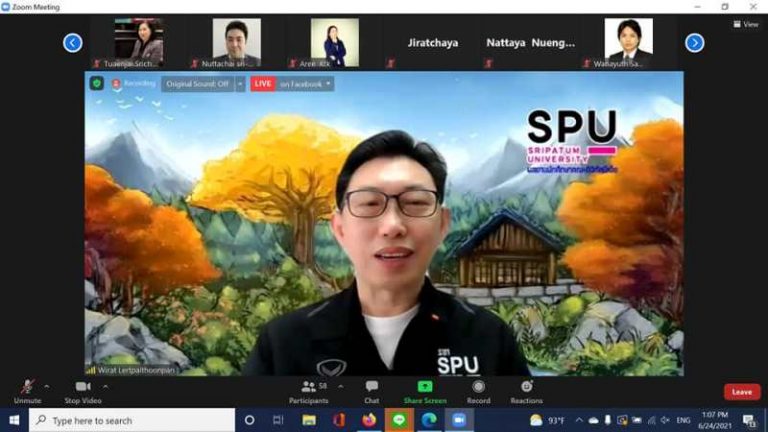Show hidden system tray icons

(579, 420)
